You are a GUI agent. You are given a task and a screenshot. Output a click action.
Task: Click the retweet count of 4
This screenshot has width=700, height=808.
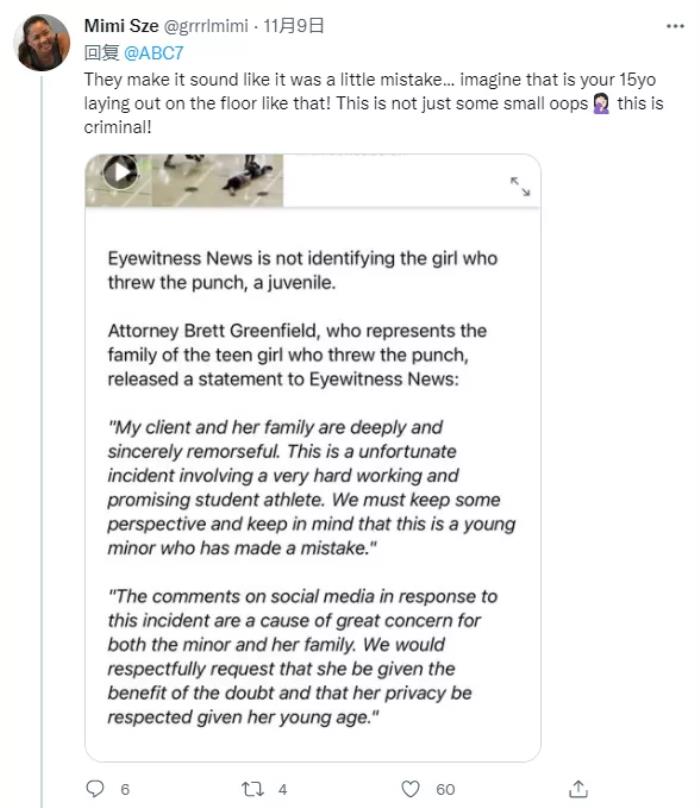[x=283, y=789]
